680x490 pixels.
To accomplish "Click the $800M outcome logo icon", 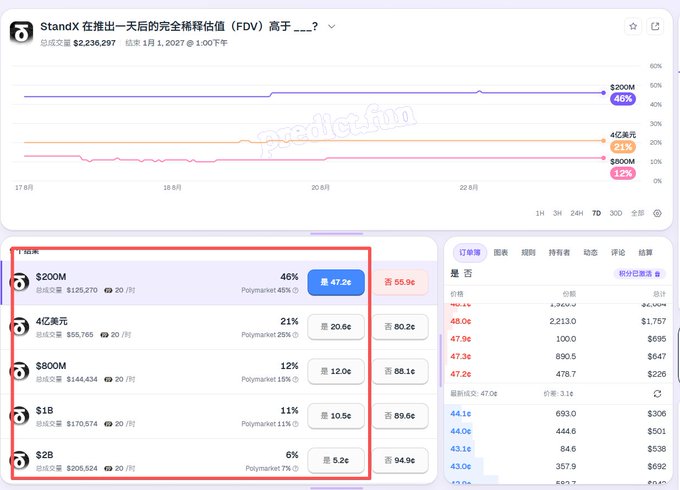I will (20, 372).
